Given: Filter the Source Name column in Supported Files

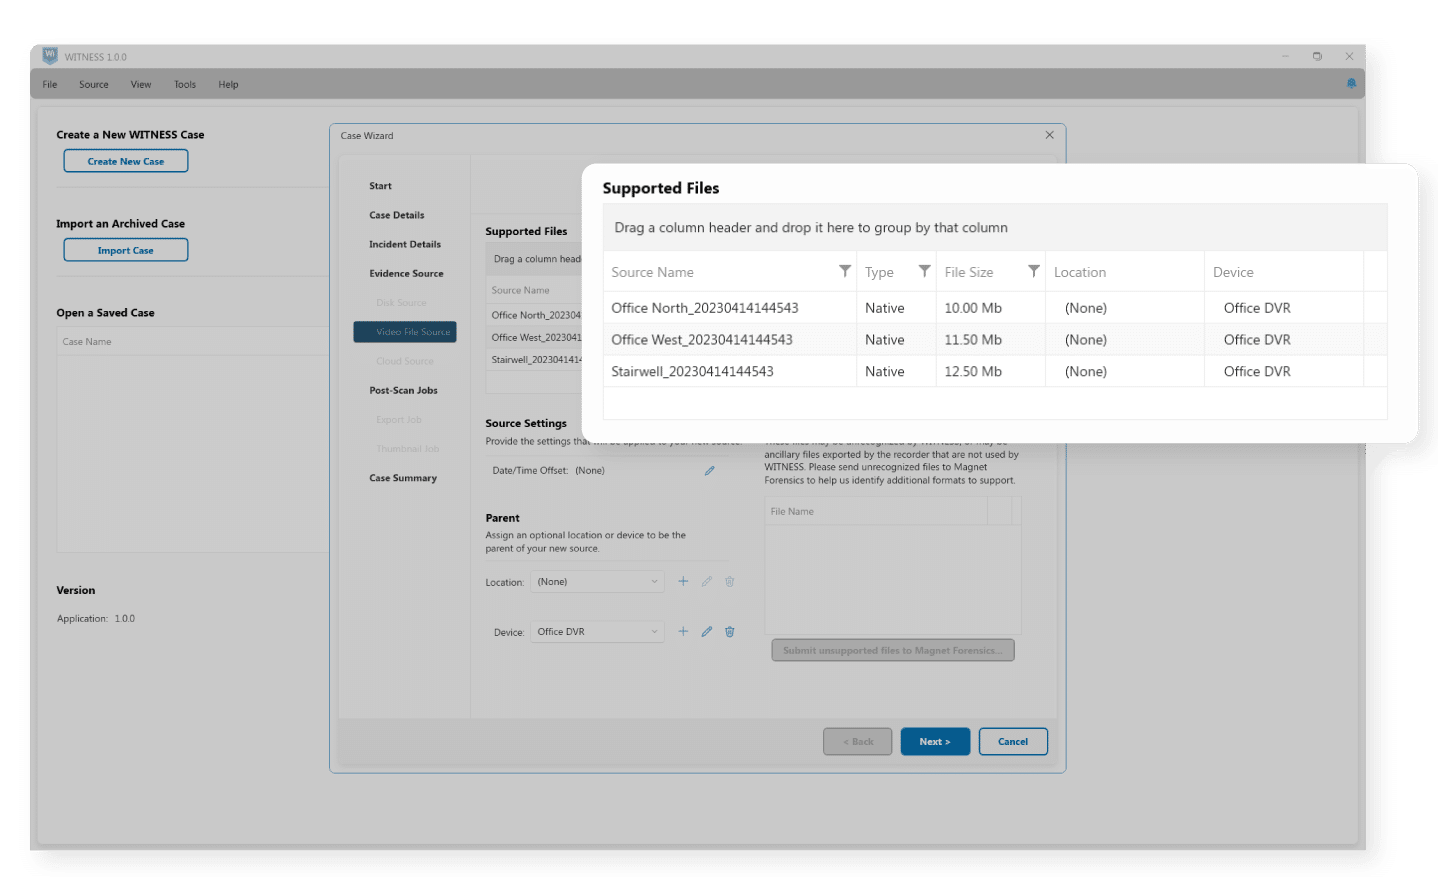Looking at the screenshot, I should [x=845, y=271].
